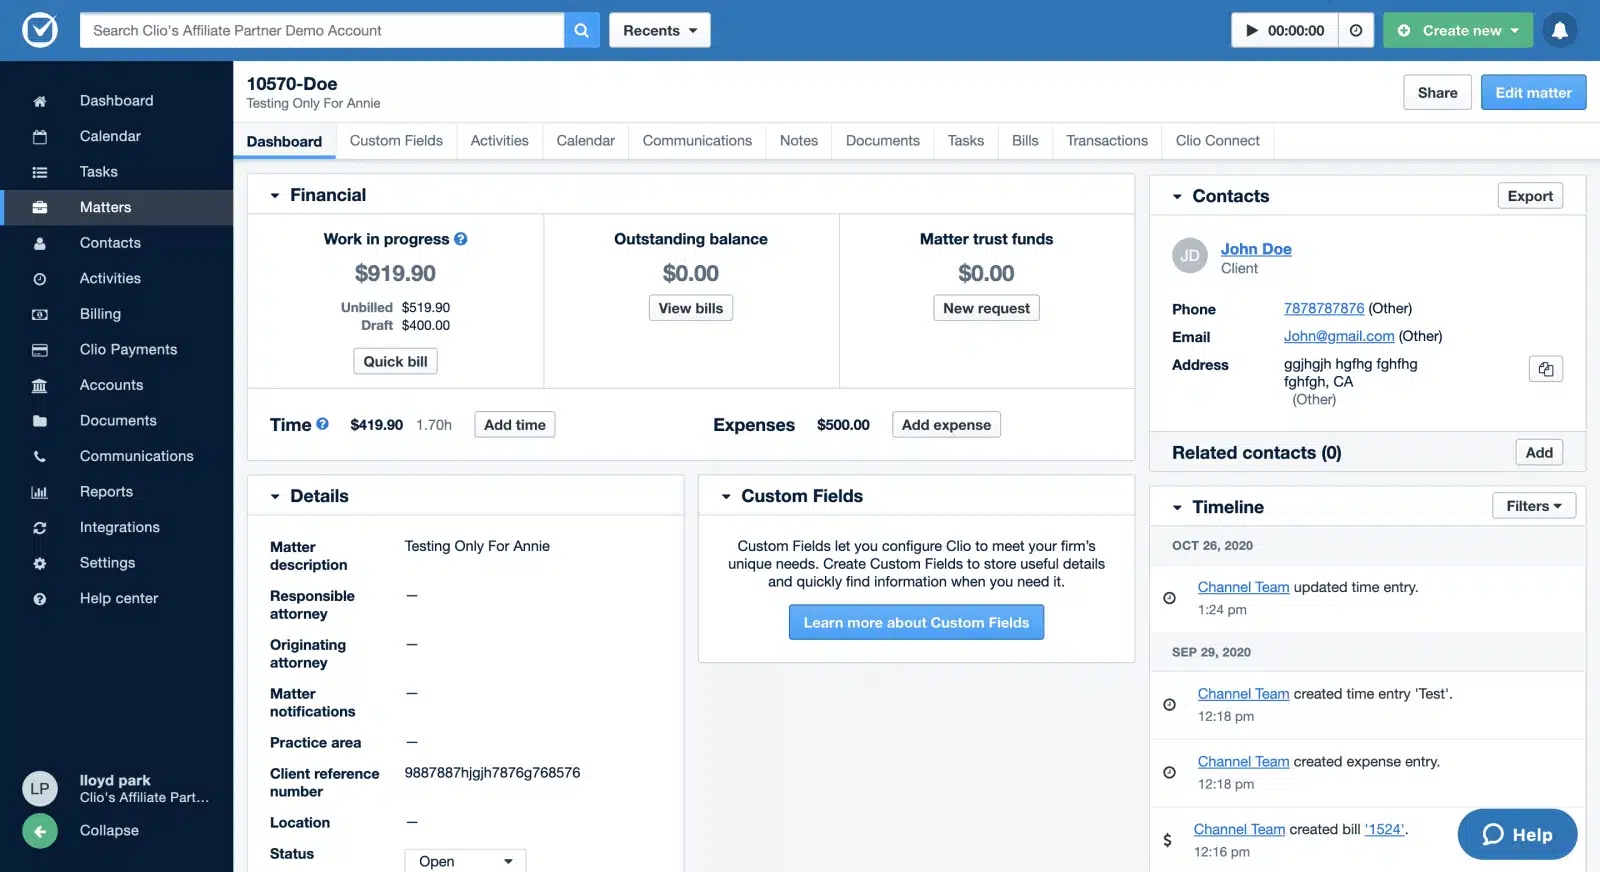The image size is (1600, 872).
Task: Click the search magnifier button
Action: pyautogui.click(x=581, y=30)
